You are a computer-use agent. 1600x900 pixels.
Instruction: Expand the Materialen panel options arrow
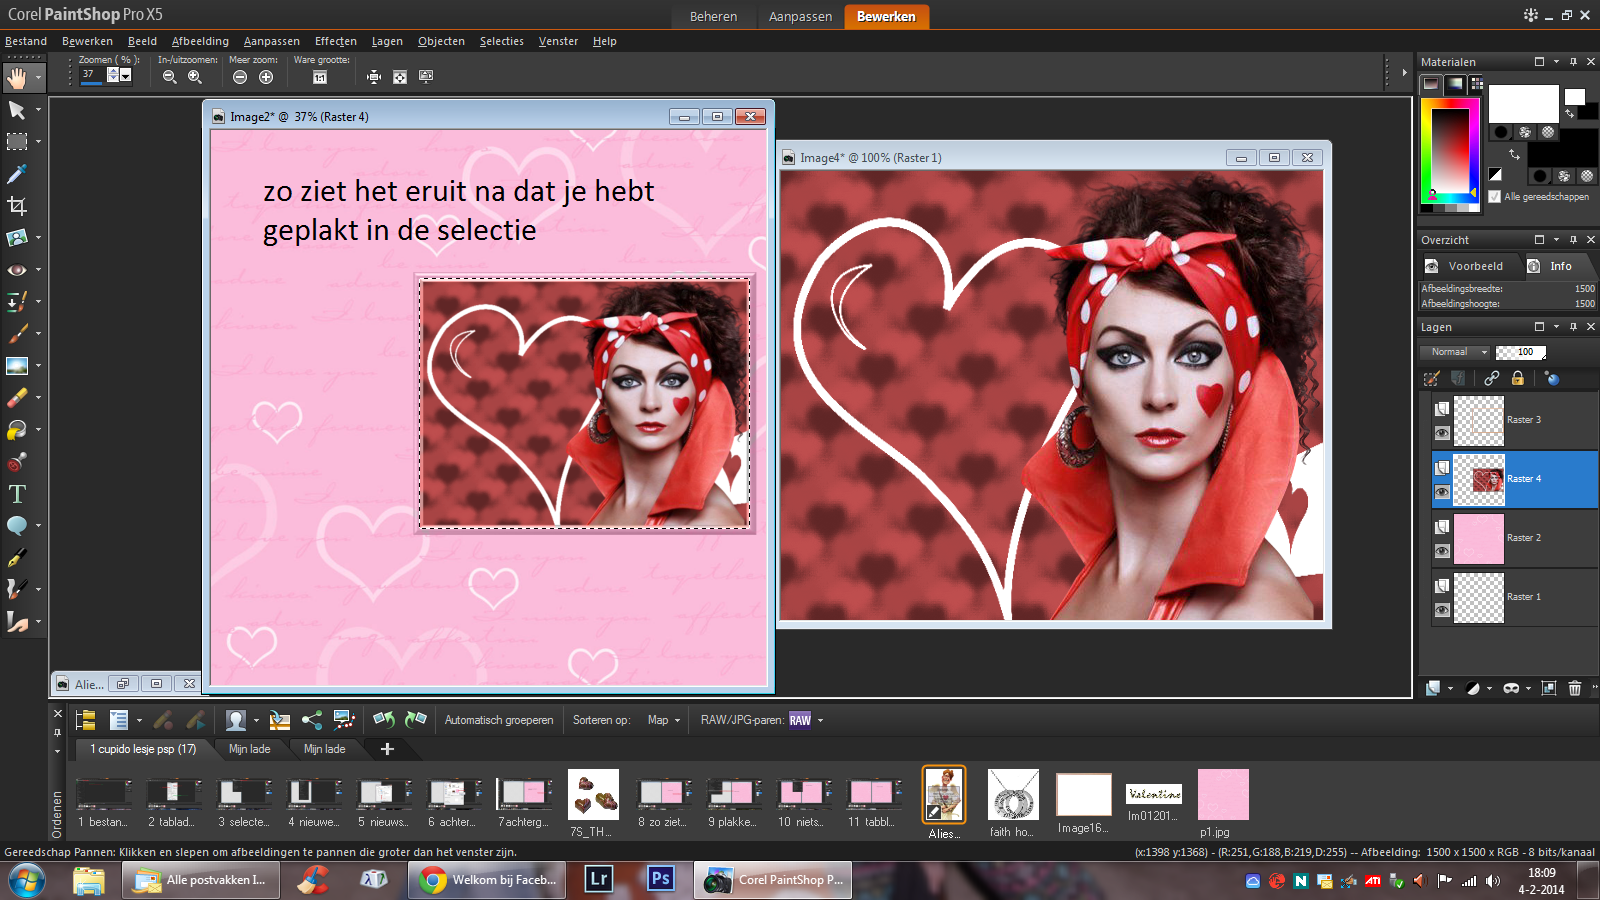[x=1557, y=62]
